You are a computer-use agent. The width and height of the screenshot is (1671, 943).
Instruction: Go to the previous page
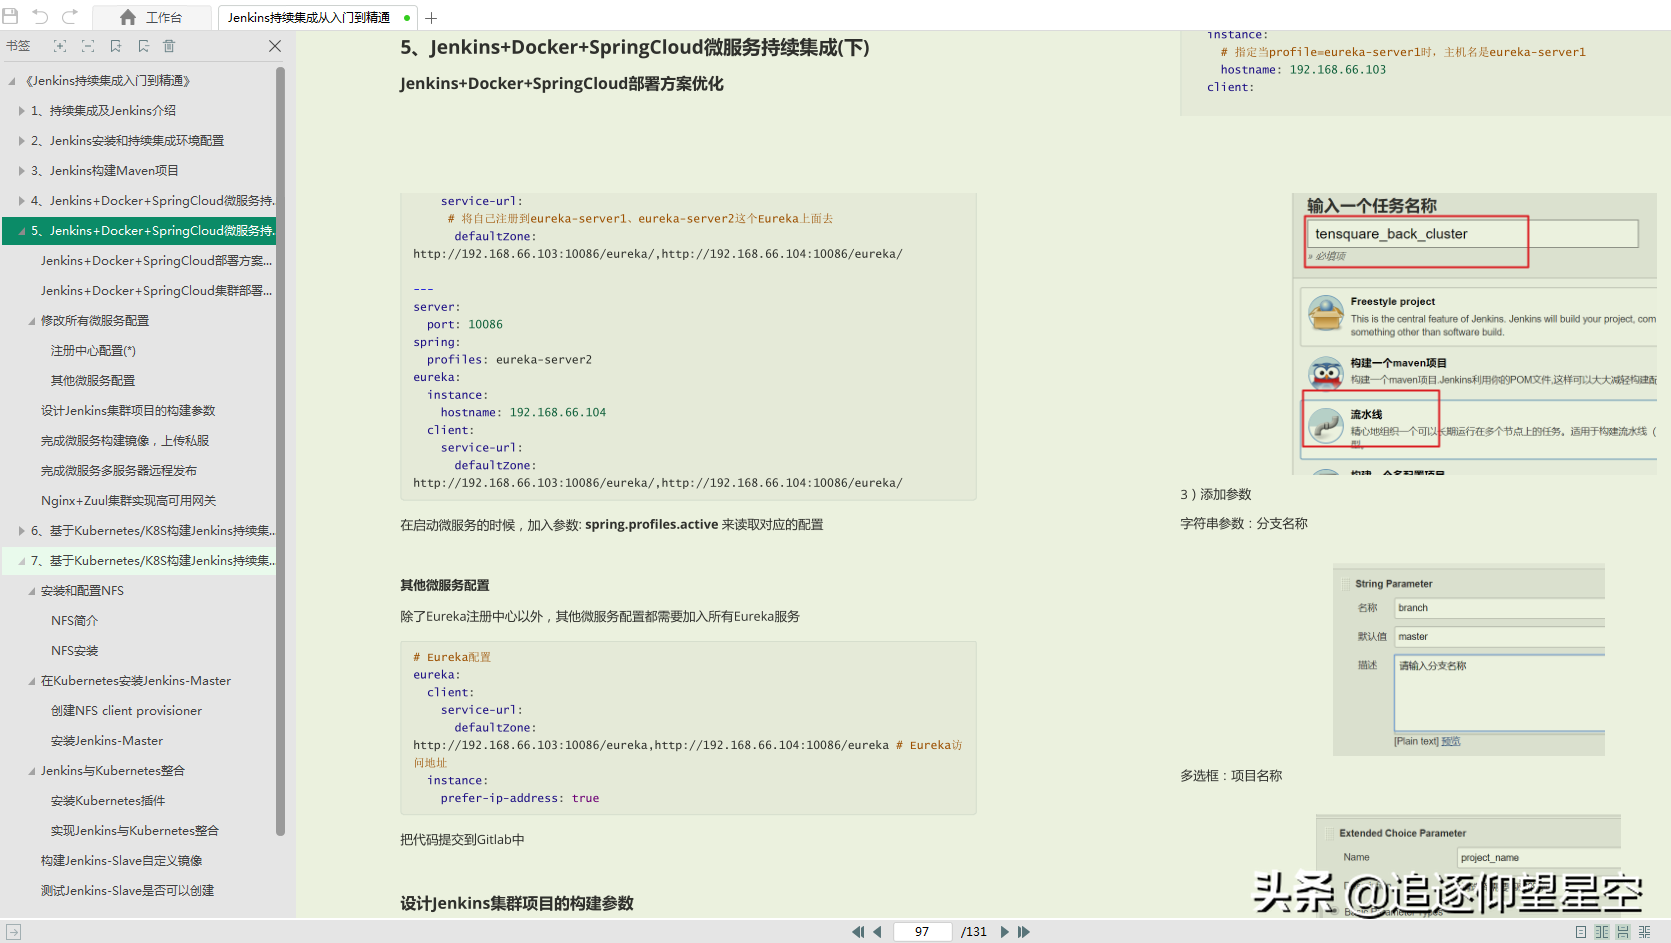coord(877,932)
